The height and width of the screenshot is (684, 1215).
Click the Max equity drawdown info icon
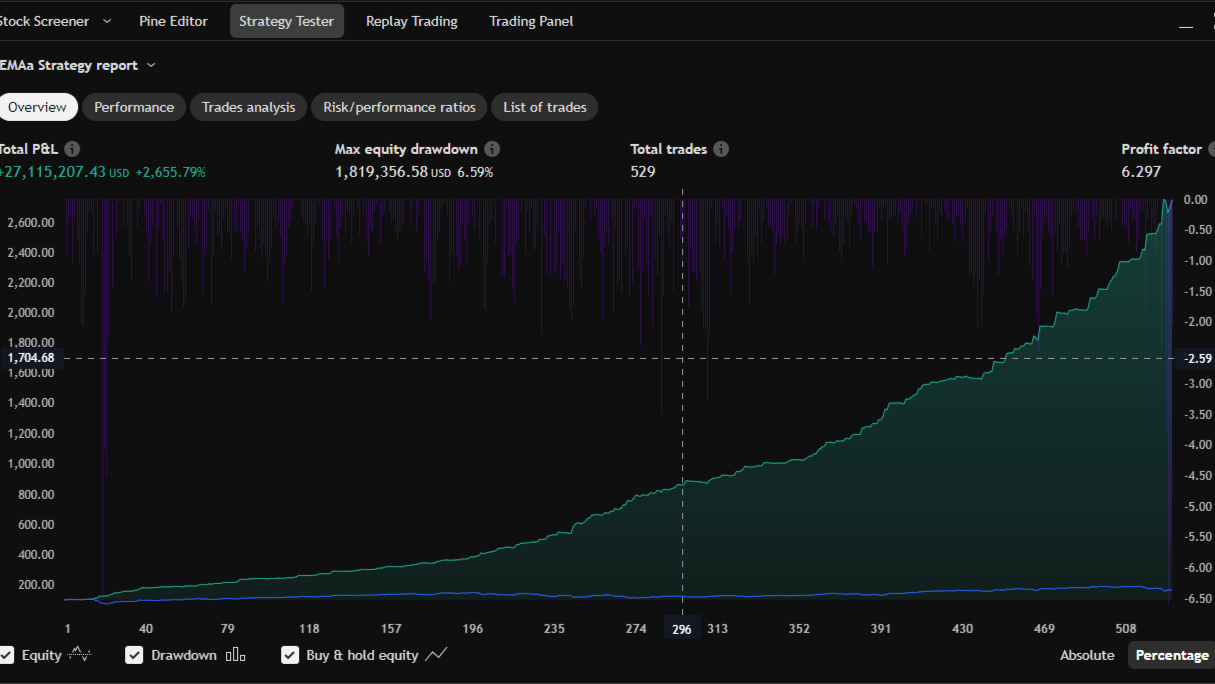[x=492, y=149]
